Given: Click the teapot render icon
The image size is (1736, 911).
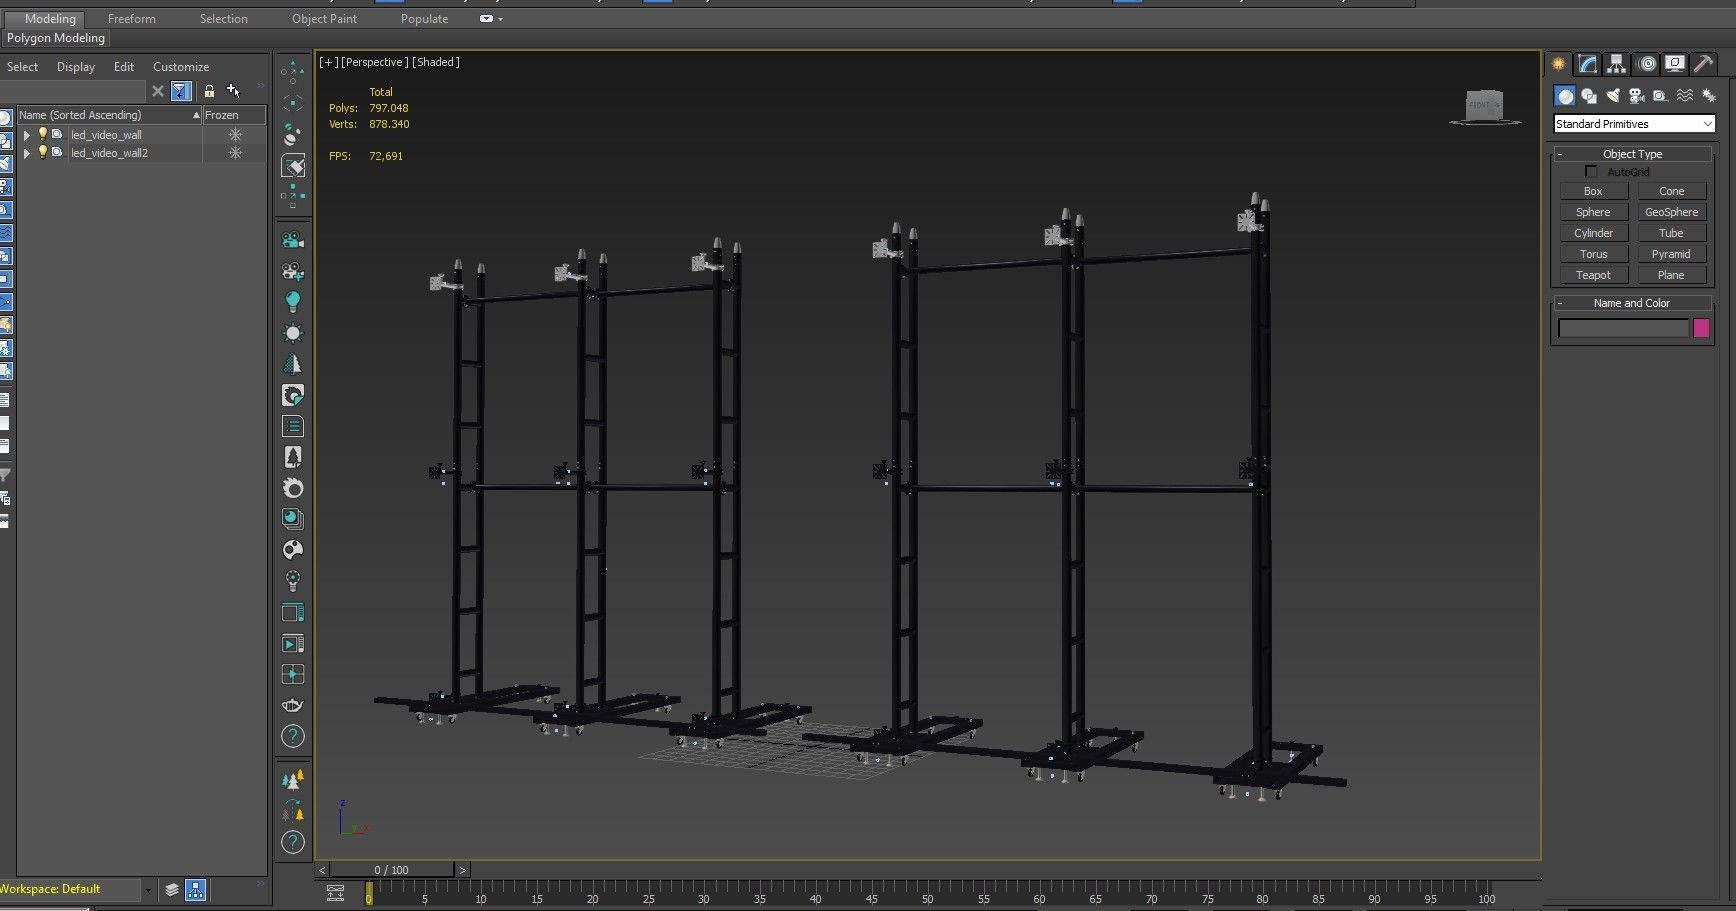Looking at the screenshot, I should coord(293,705).
